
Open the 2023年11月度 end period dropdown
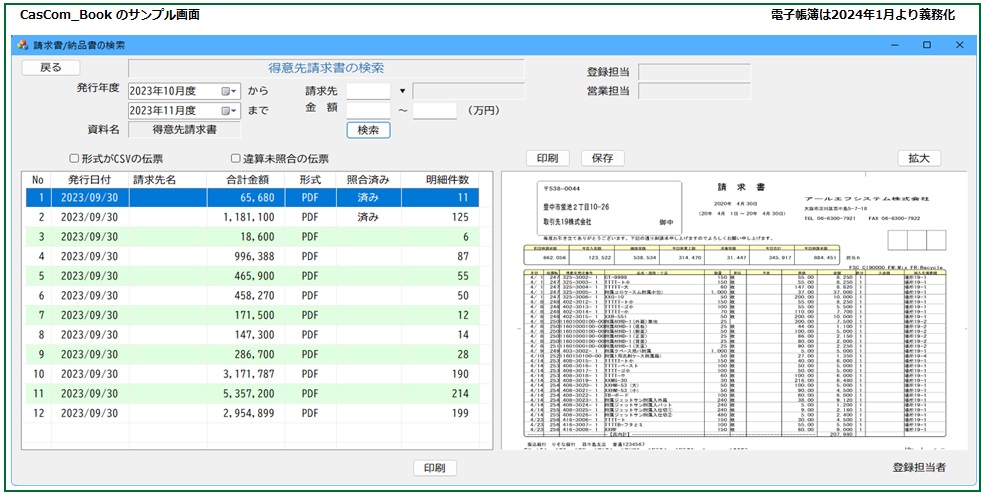point(230,111)
